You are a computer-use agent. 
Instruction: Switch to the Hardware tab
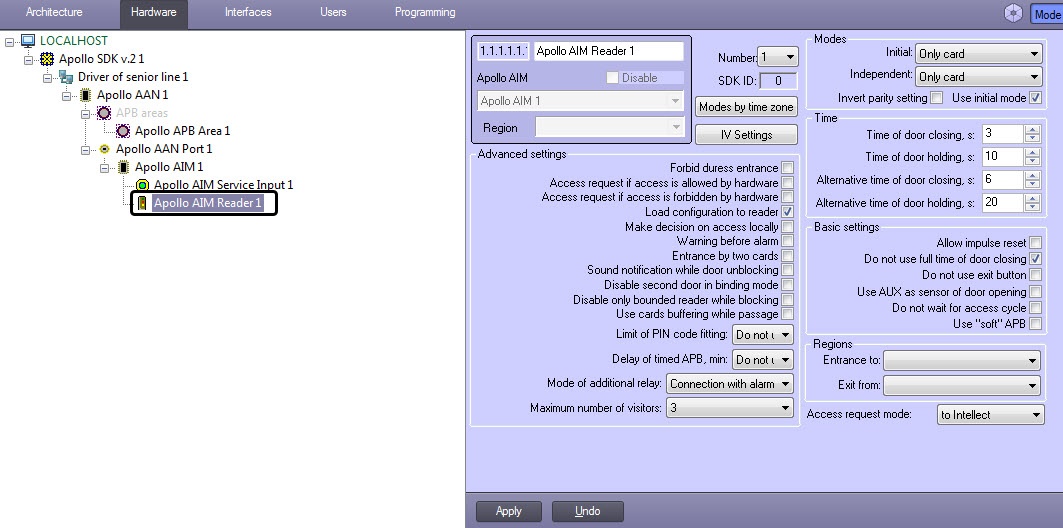pyautogui.click(x=154, y=12)
